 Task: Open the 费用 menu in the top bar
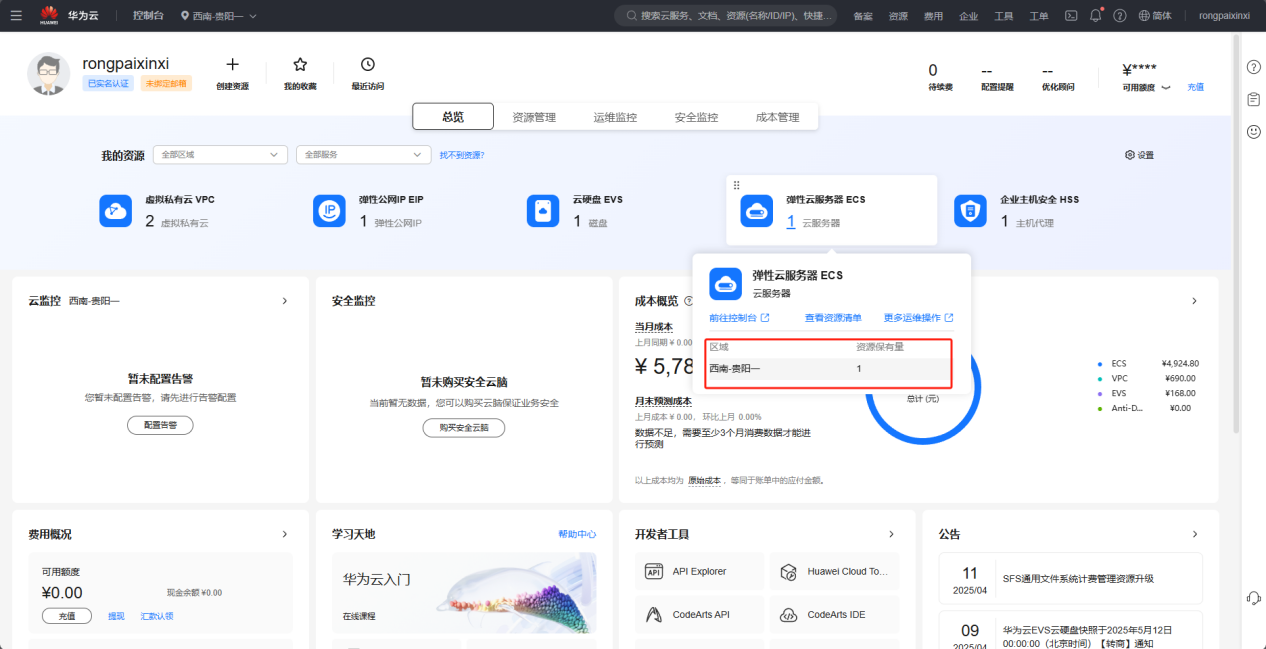[933, 16]
